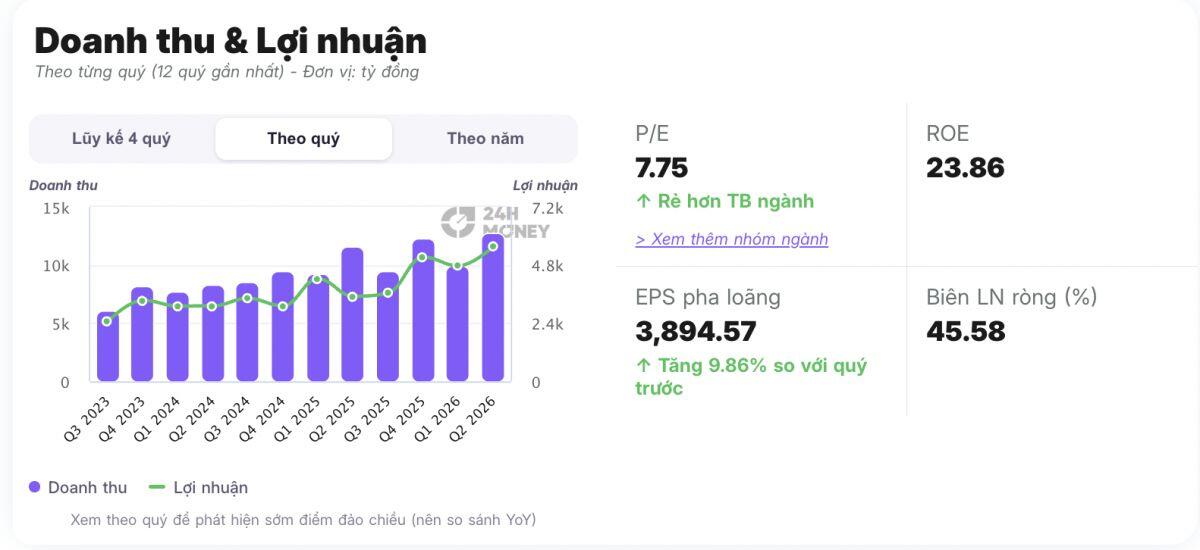1200x550 pixels.
Task: Click the Q2 2025 revenue bar
Action: (x=352, y=315)
